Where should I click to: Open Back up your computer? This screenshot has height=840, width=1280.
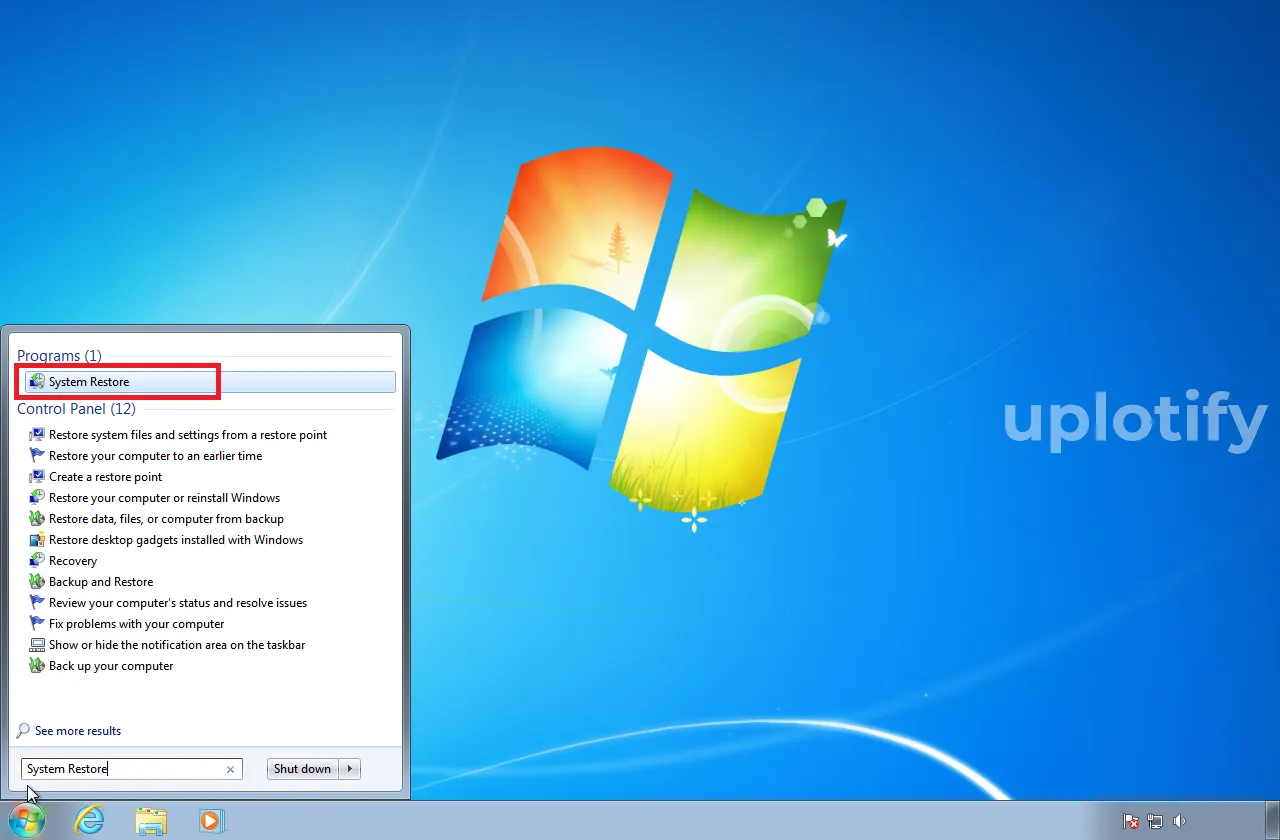[x=111, y=666]
